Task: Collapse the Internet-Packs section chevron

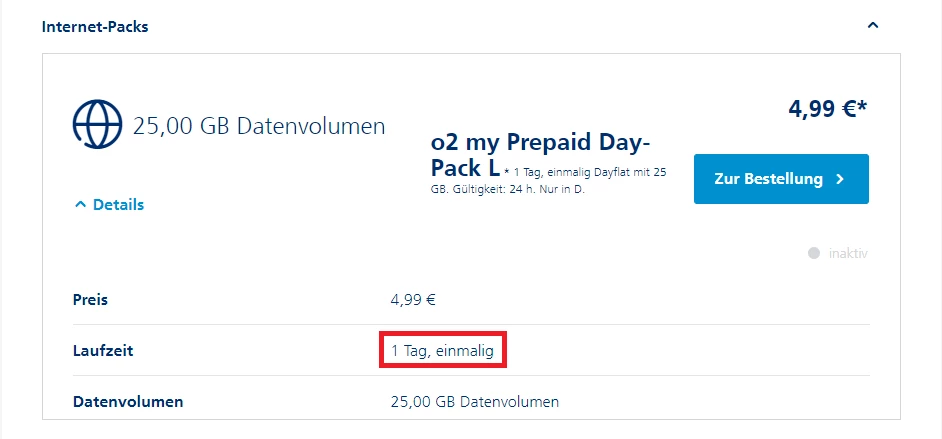Action: pos(873,26)
